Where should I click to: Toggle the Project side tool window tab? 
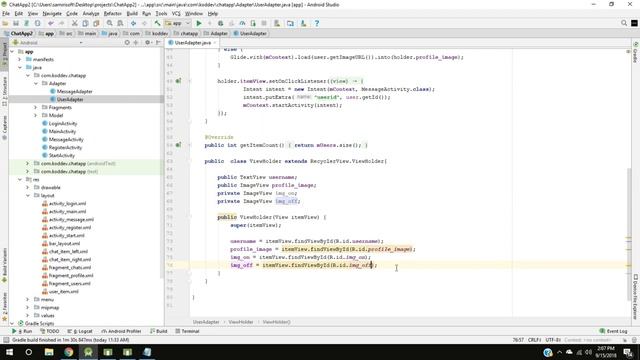(x=4, y=54)
